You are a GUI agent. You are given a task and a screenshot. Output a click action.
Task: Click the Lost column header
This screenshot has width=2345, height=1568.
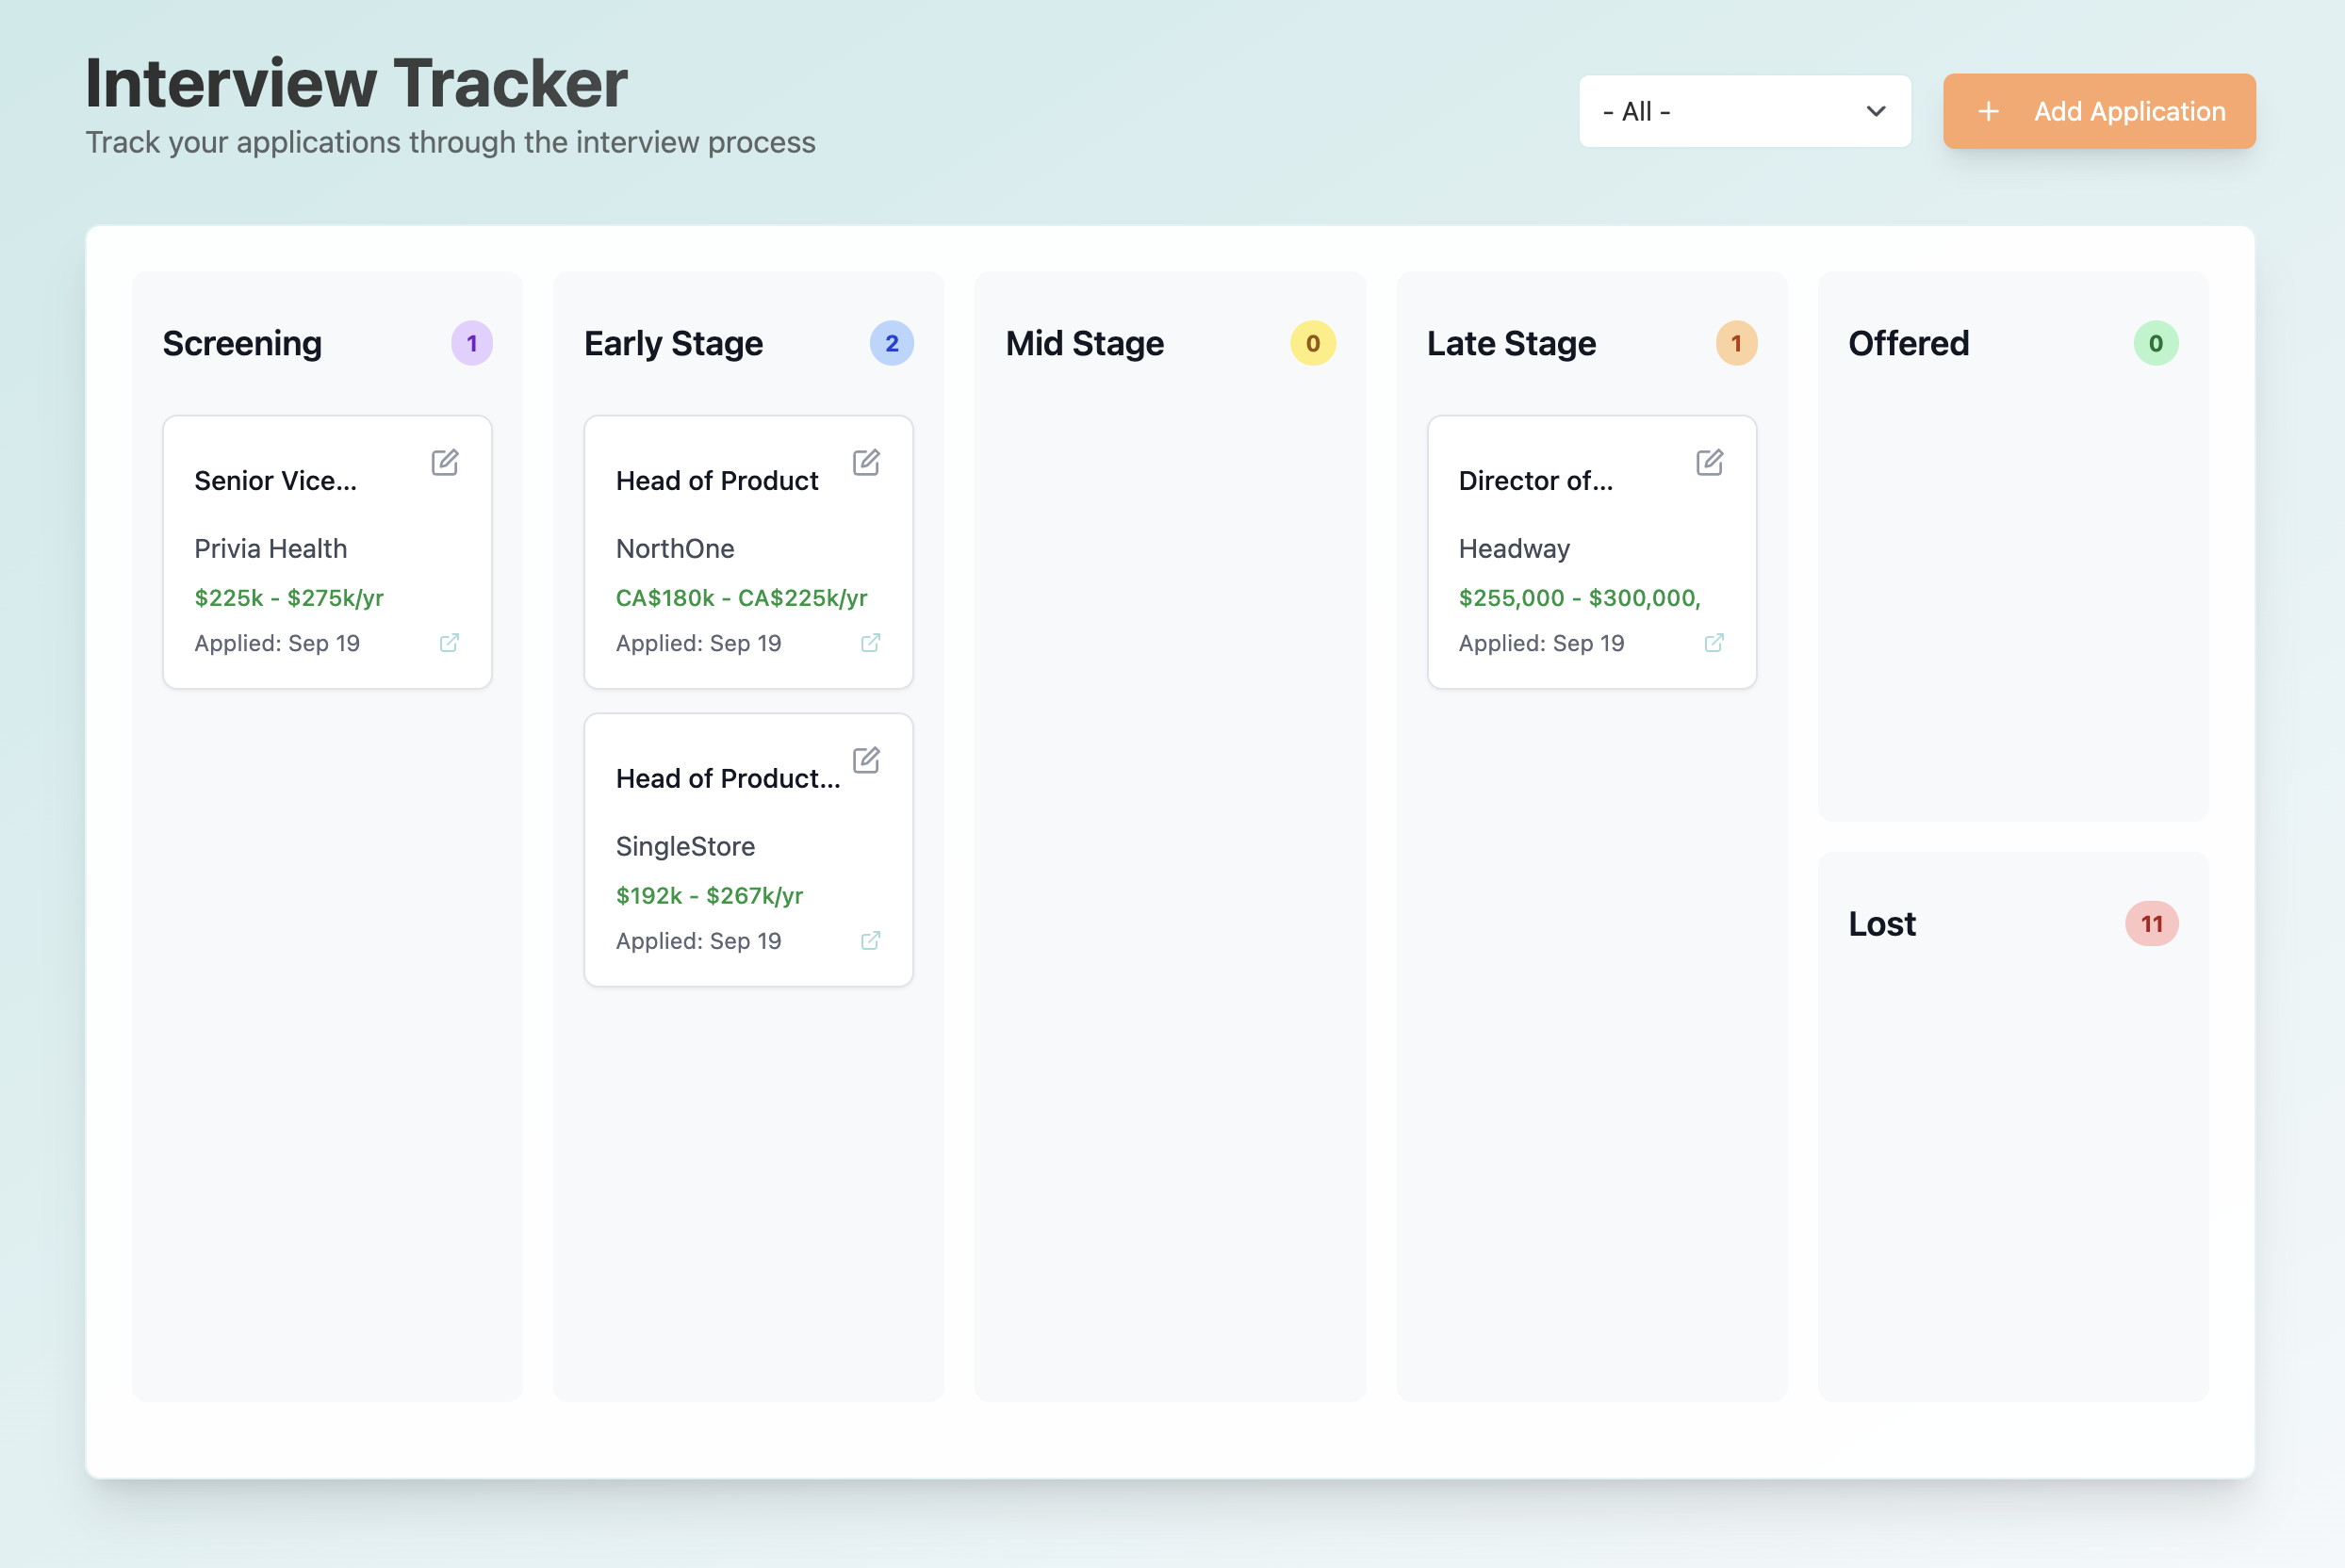click(x=1881, y=924)
